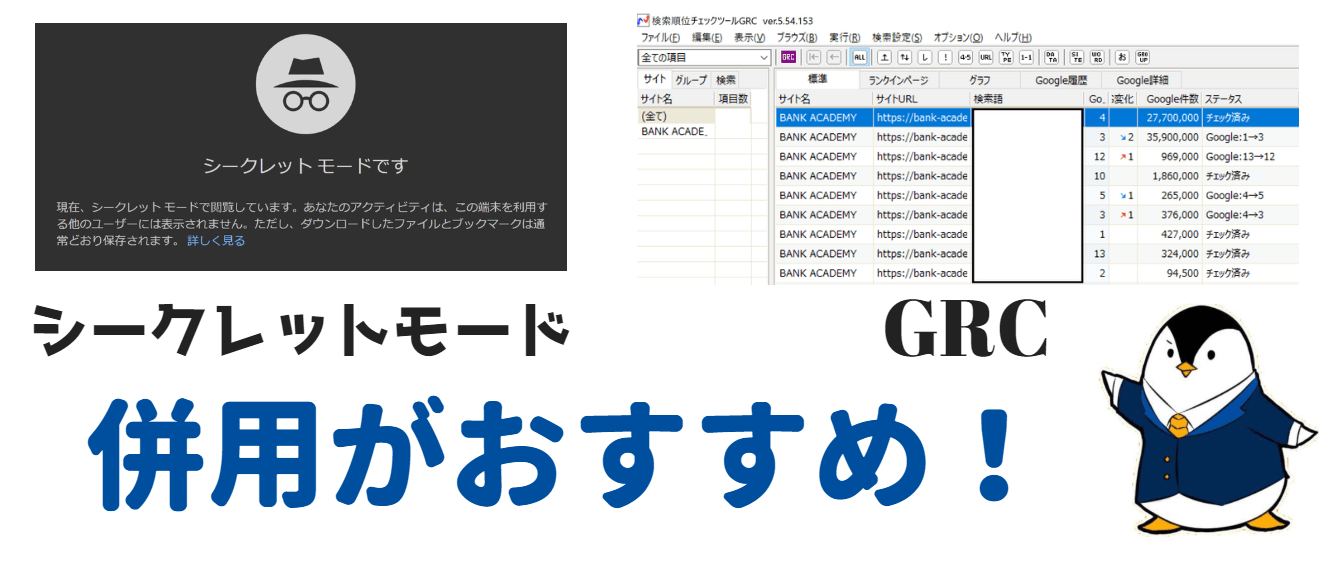Viewport: 1332px width, 563px height.
Task: Click the GROUP toolbar icon
Action: click(1143, 57)
